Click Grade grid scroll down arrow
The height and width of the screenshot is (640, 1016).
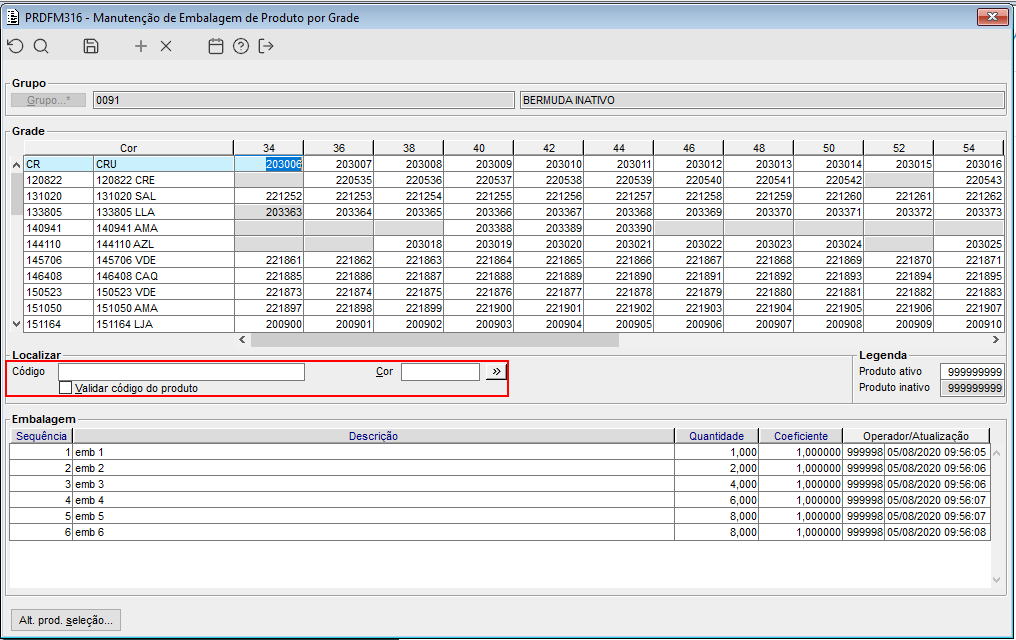16,324
